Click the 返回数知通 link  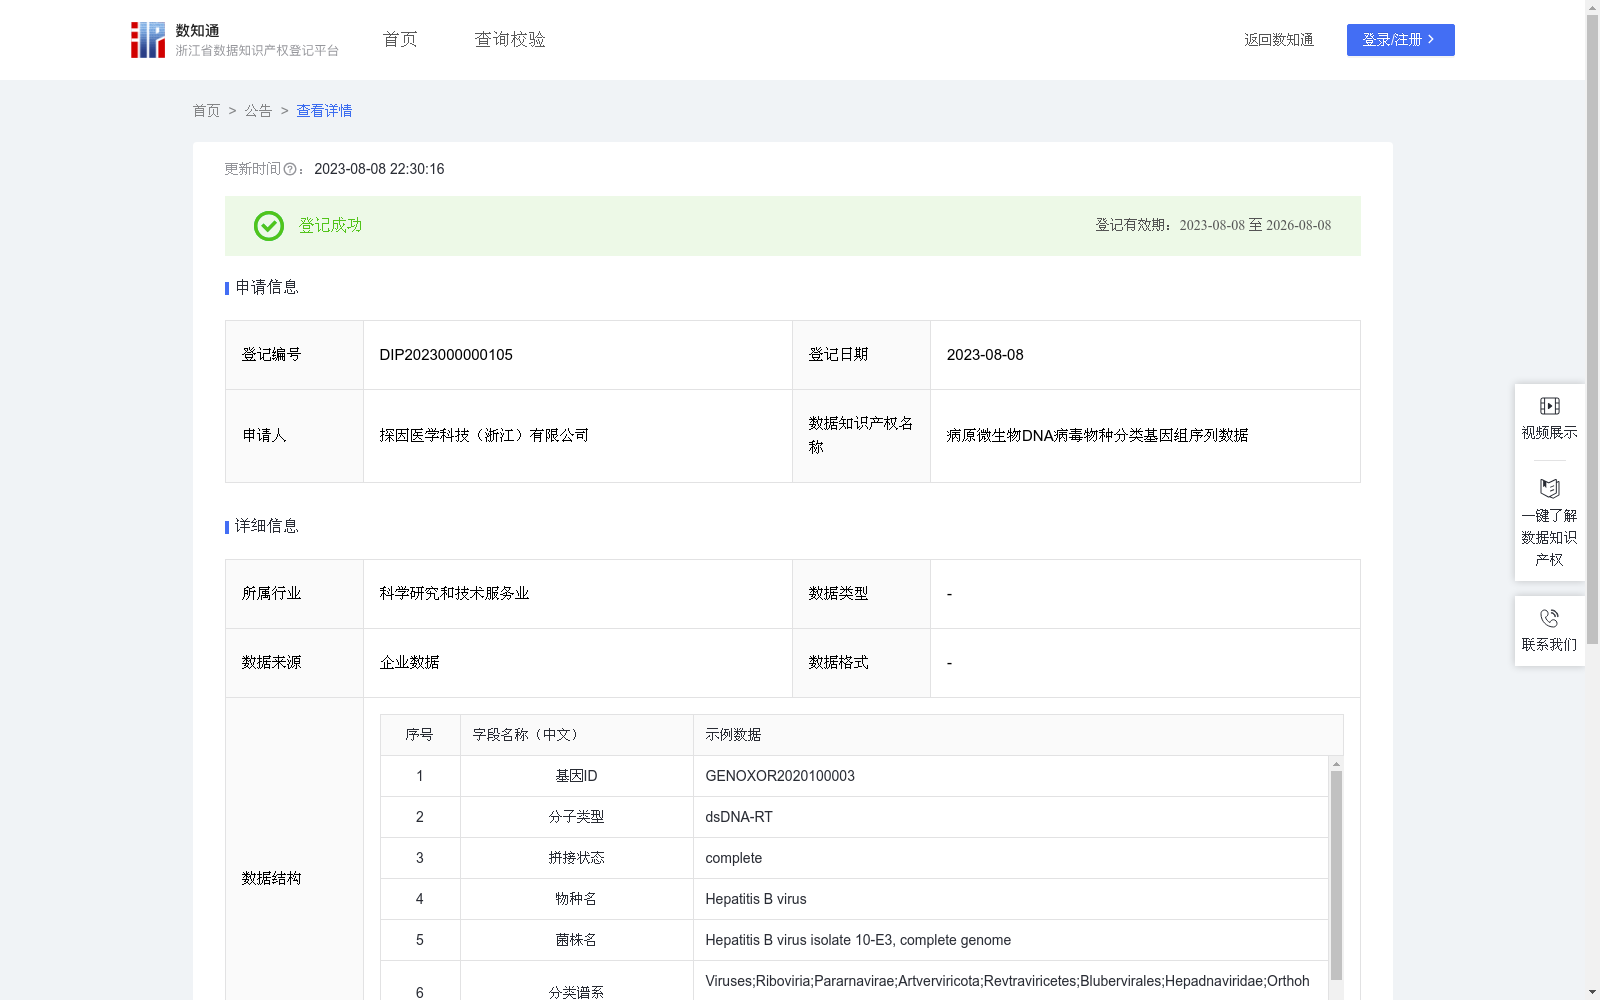(1279, 40)
